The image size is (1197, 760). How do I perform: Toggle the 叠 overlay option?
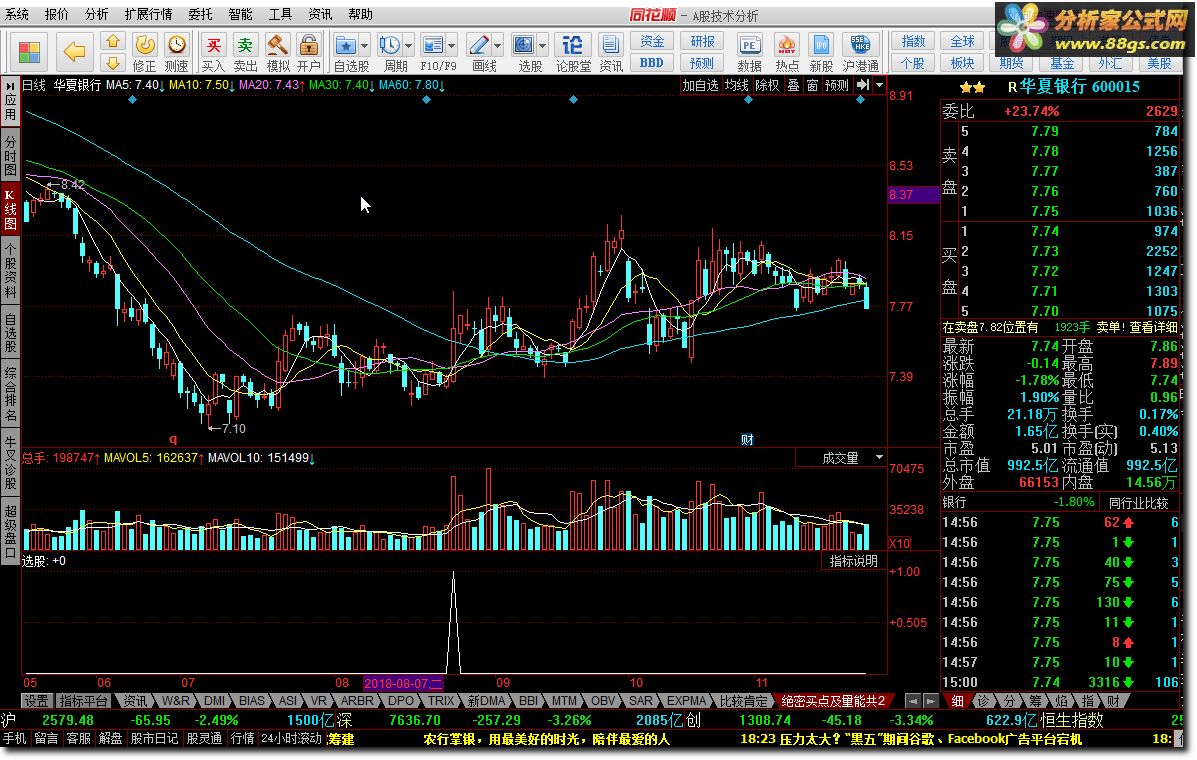793,85
